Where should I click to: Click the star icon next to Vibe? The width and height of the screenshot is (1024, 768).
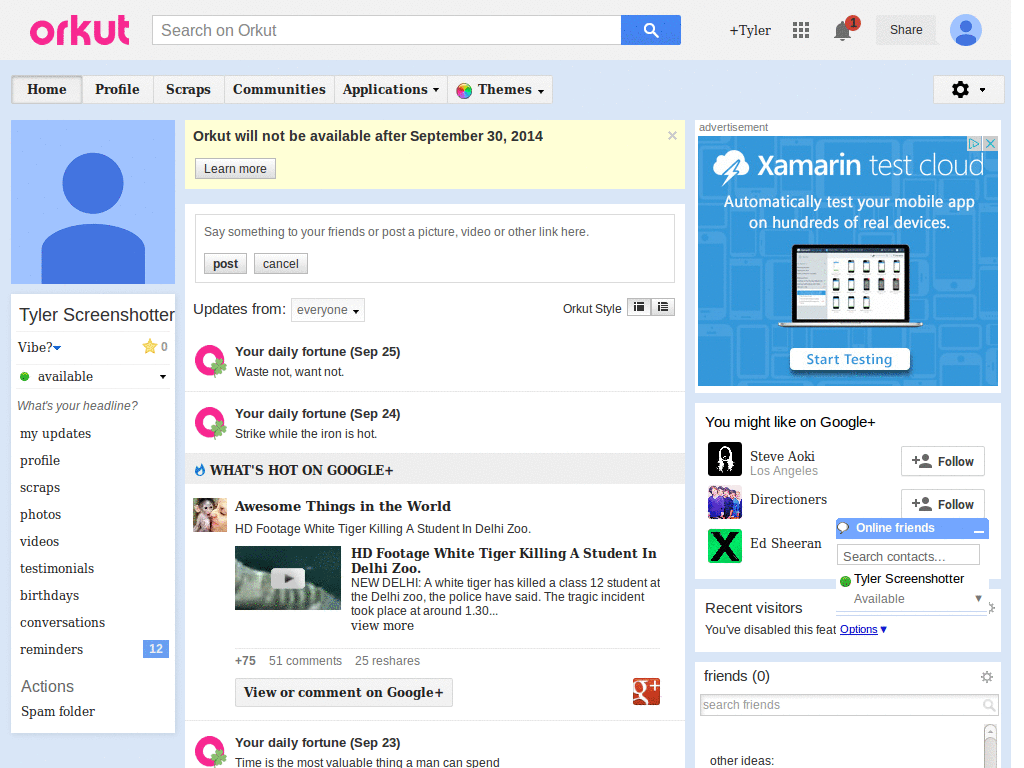[150, 347]
